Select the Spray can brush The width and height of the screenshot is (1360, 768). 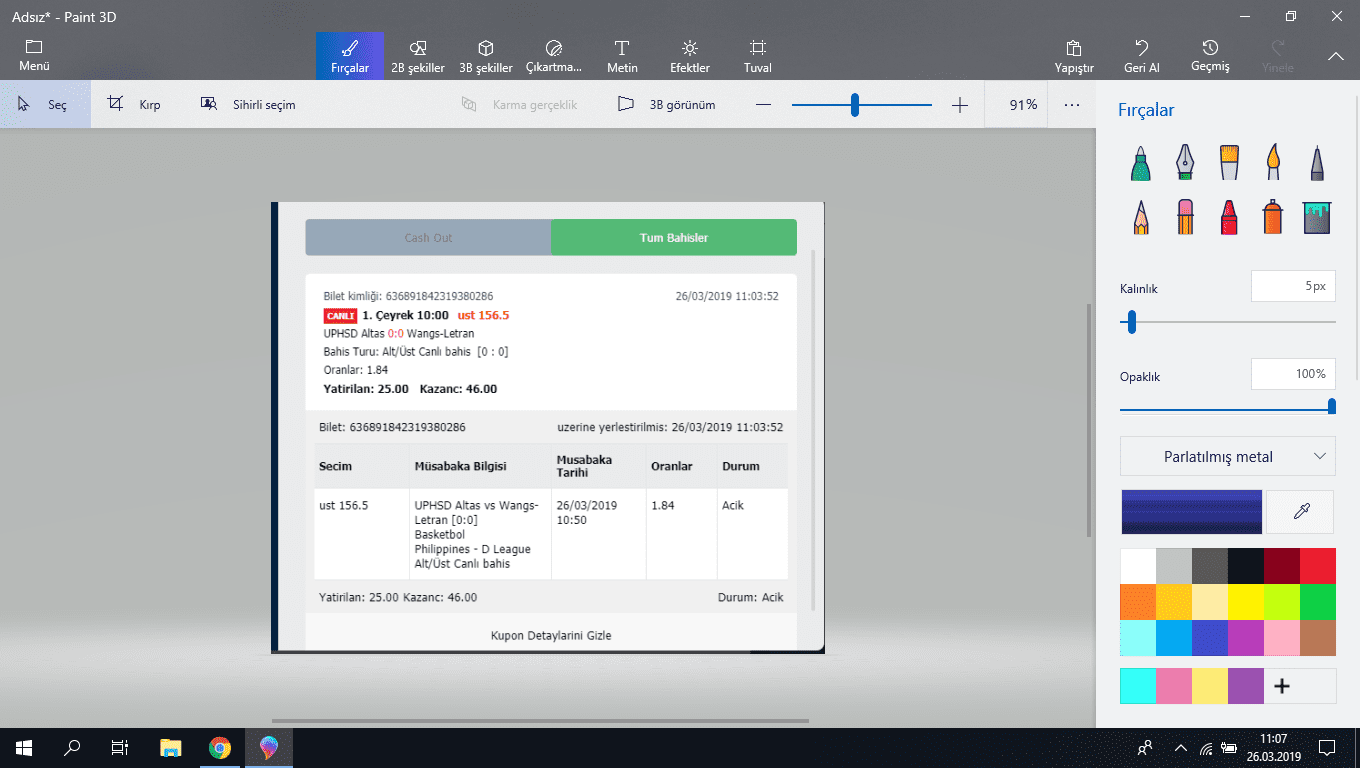(1273, 216)
